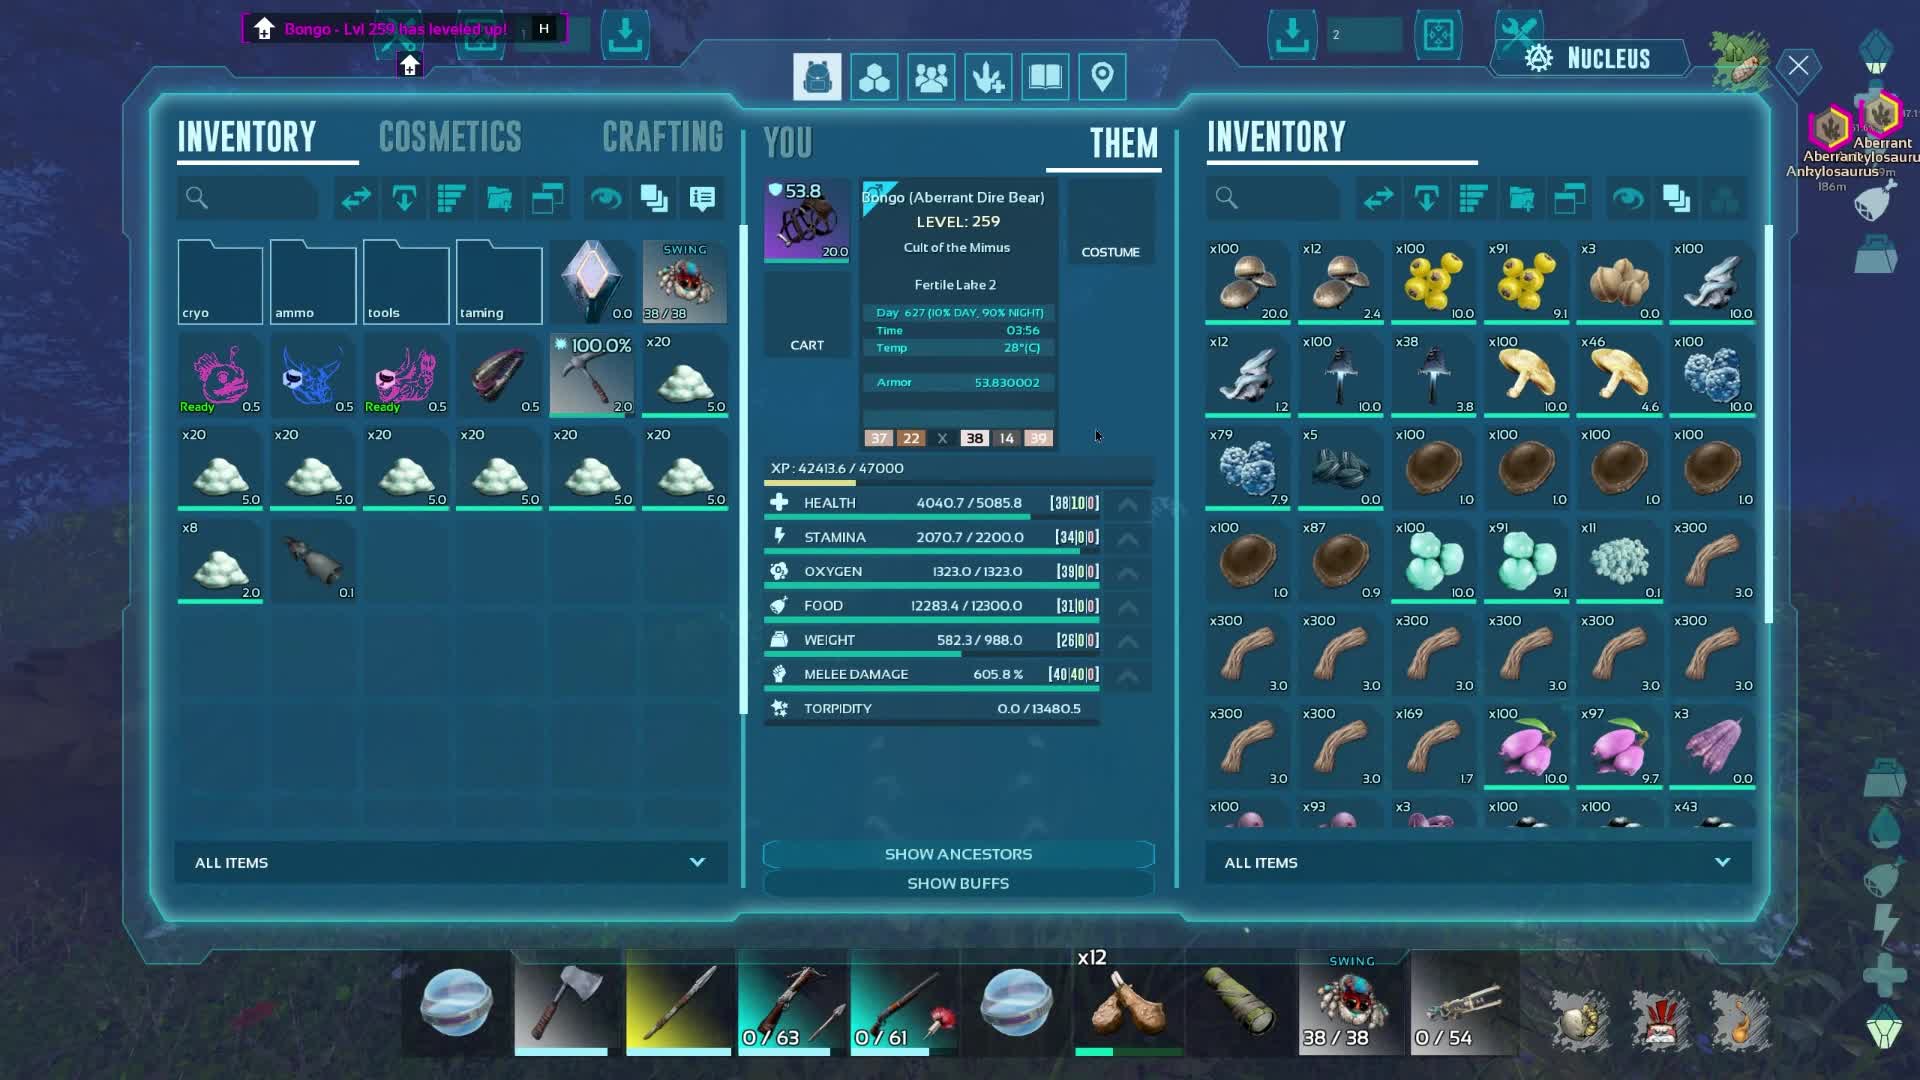The image size is (1920, 1080).
Task: Open the tribe members page icon
Action: [931, 77]
